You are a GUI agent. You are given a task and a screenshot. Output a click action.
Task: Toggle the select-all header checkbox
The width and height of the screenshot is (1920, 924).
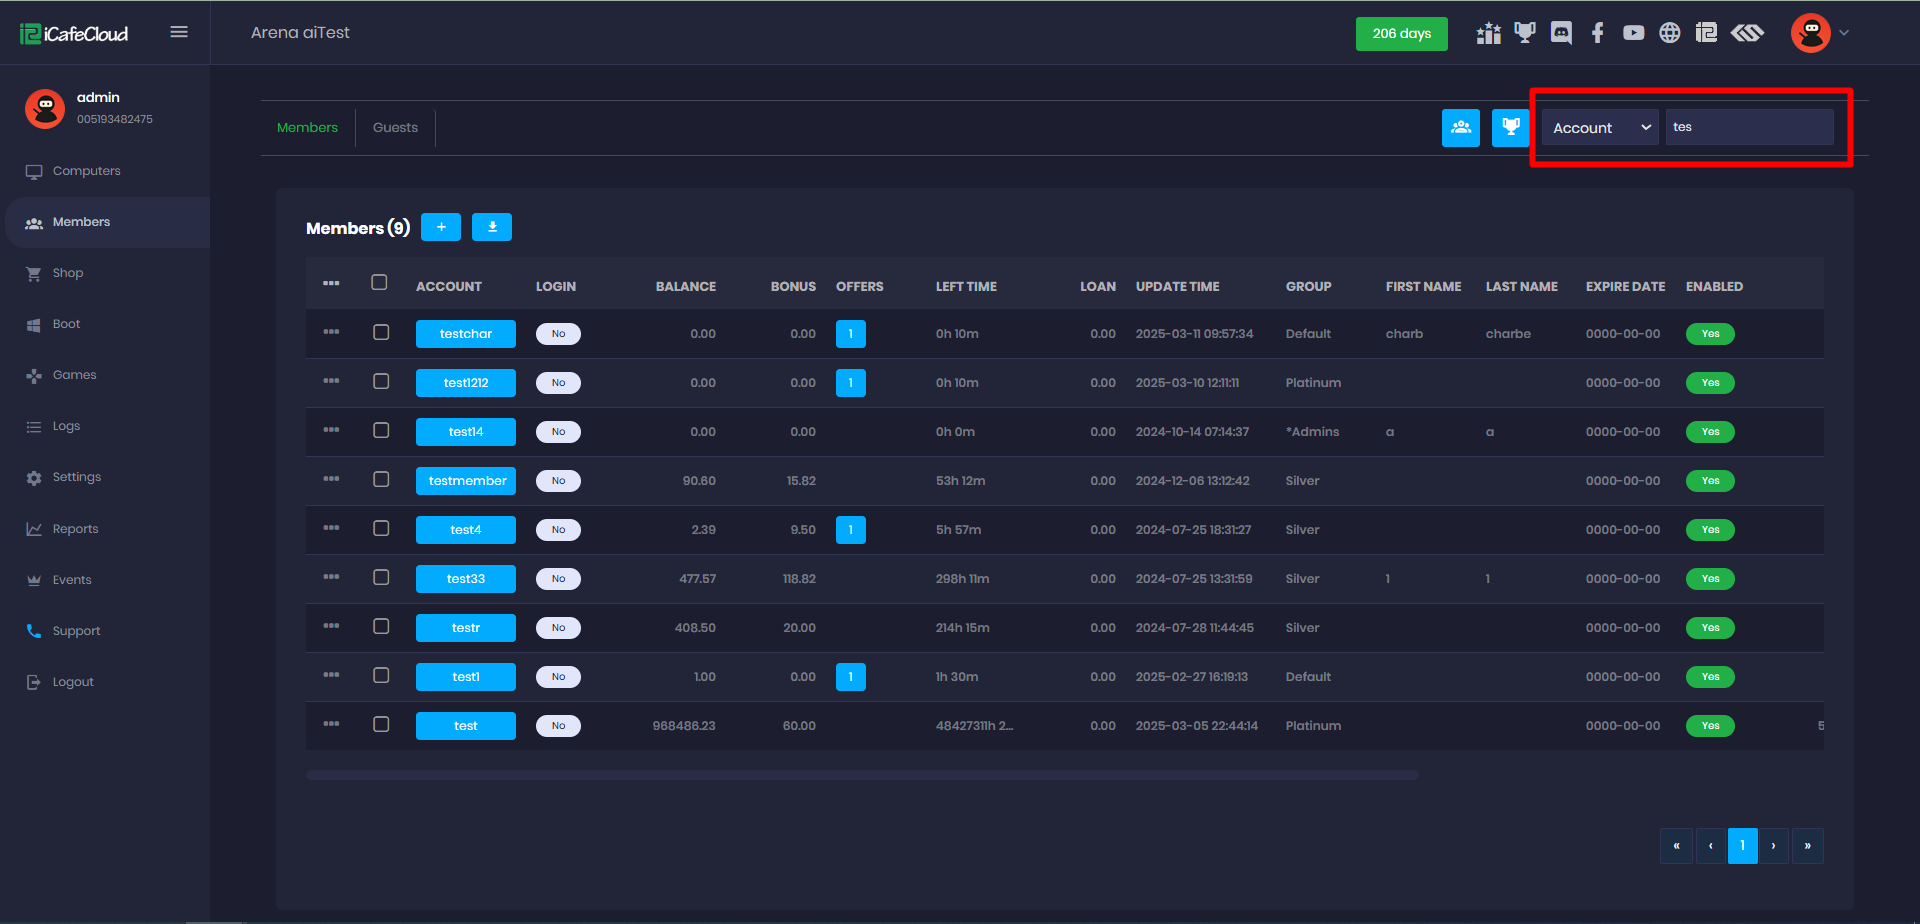(x=379, y=282)
